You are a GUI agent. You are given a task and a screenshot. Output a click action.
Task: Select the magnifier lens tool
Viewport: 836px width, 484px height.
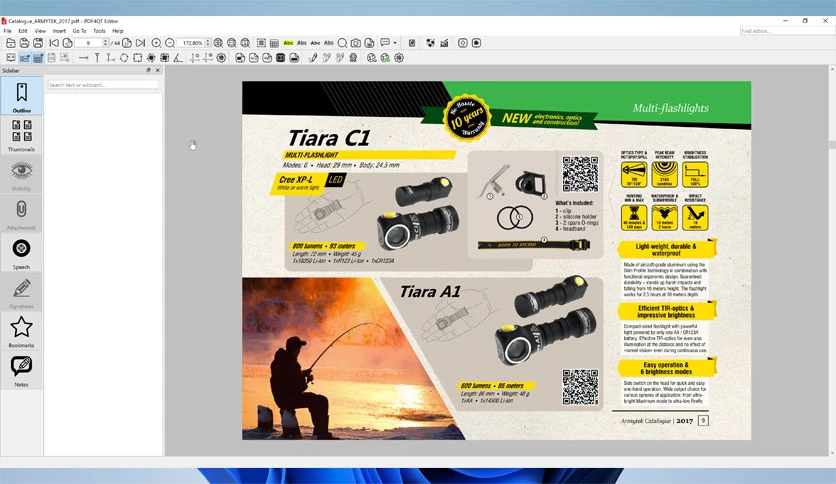[342, 43]
